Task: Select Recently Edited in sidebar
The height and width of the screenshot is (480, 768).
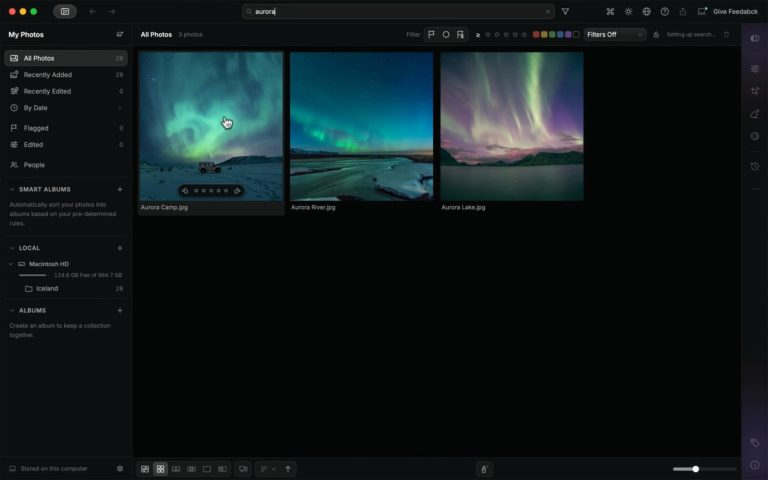Action: click(66, 91)
